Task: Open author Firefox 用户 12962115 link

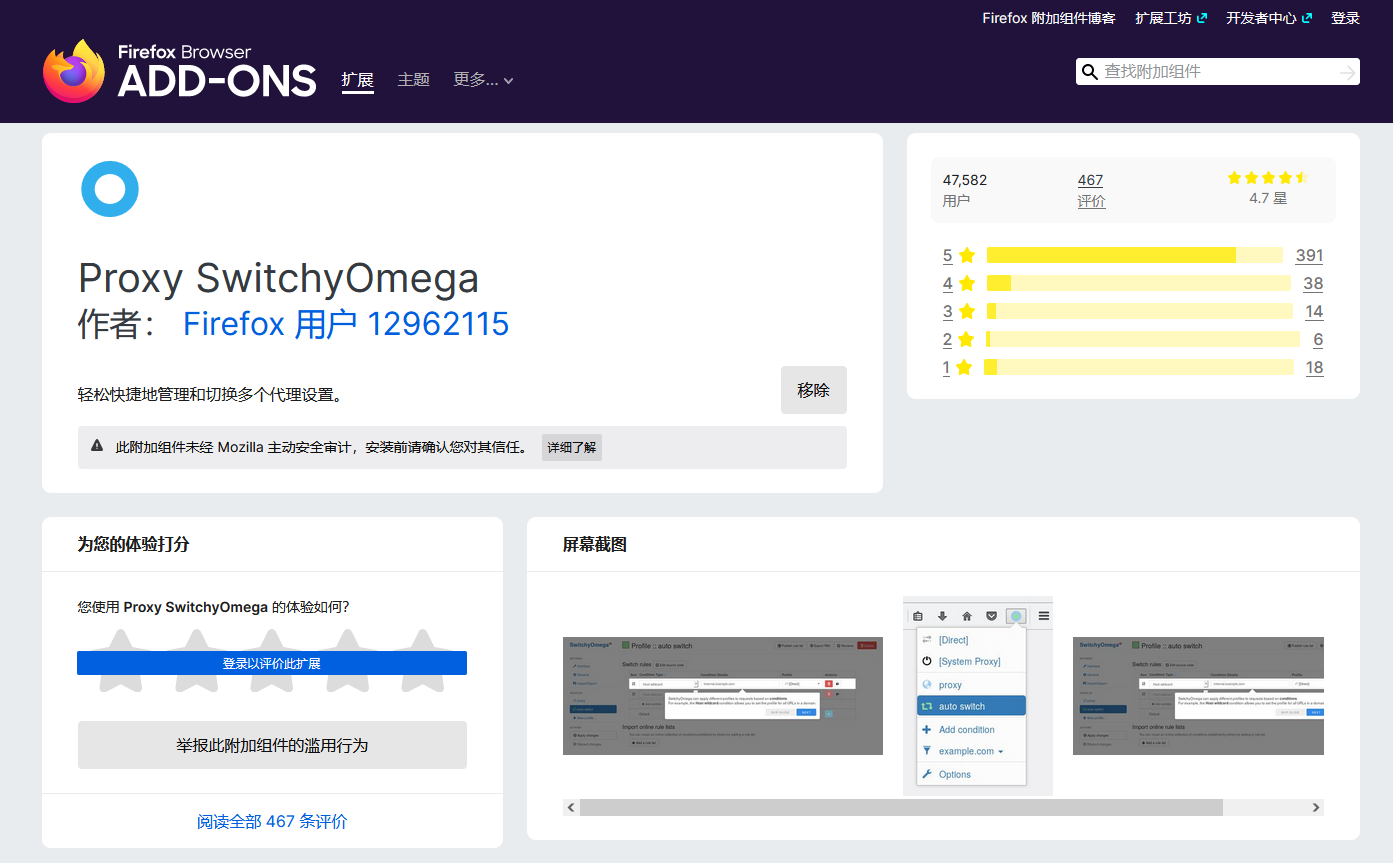Action: (x=346, y=324)
